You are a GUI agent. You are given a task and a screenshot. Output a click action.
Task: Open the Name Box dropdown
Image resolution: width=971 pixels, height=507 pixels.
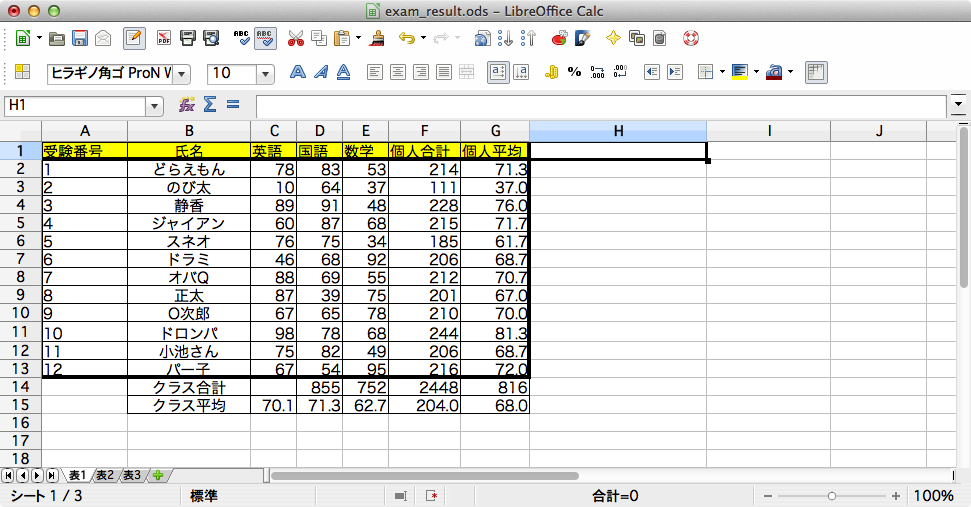154,105
